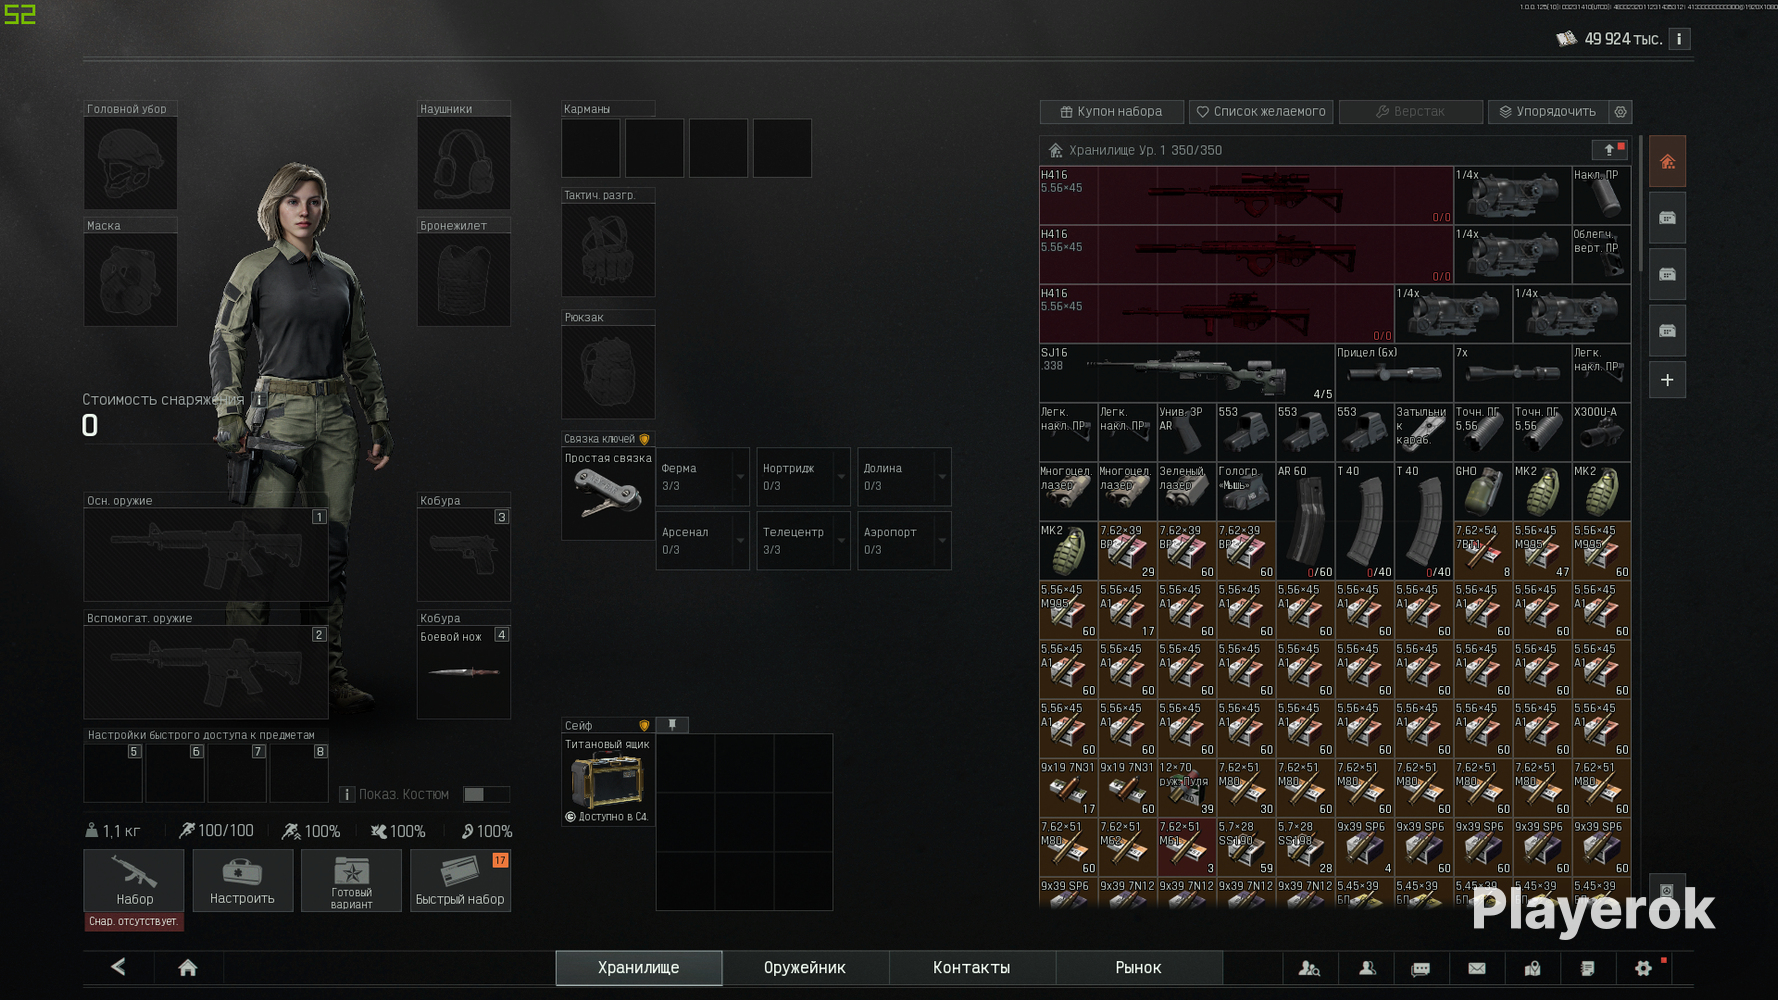Select the empty Вспомогат. оружие slot

[x=206, y=672]
